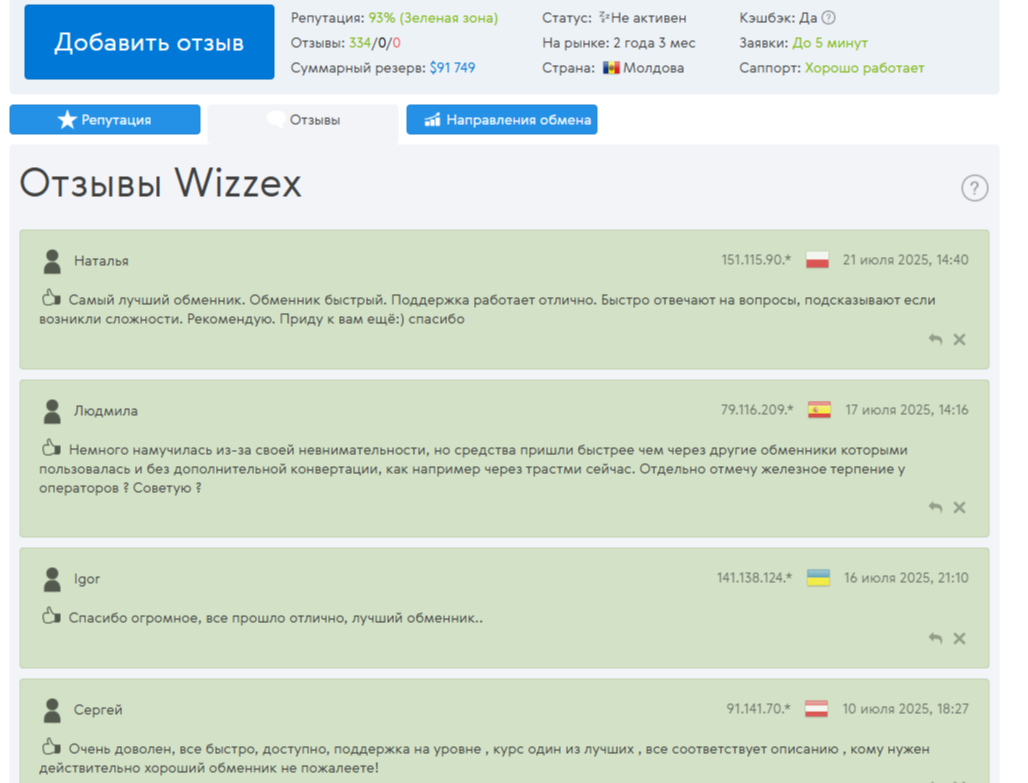1028x783 pixels.
Task: Click Сергей's user avatar icon
Action: [x=52, y=710]
